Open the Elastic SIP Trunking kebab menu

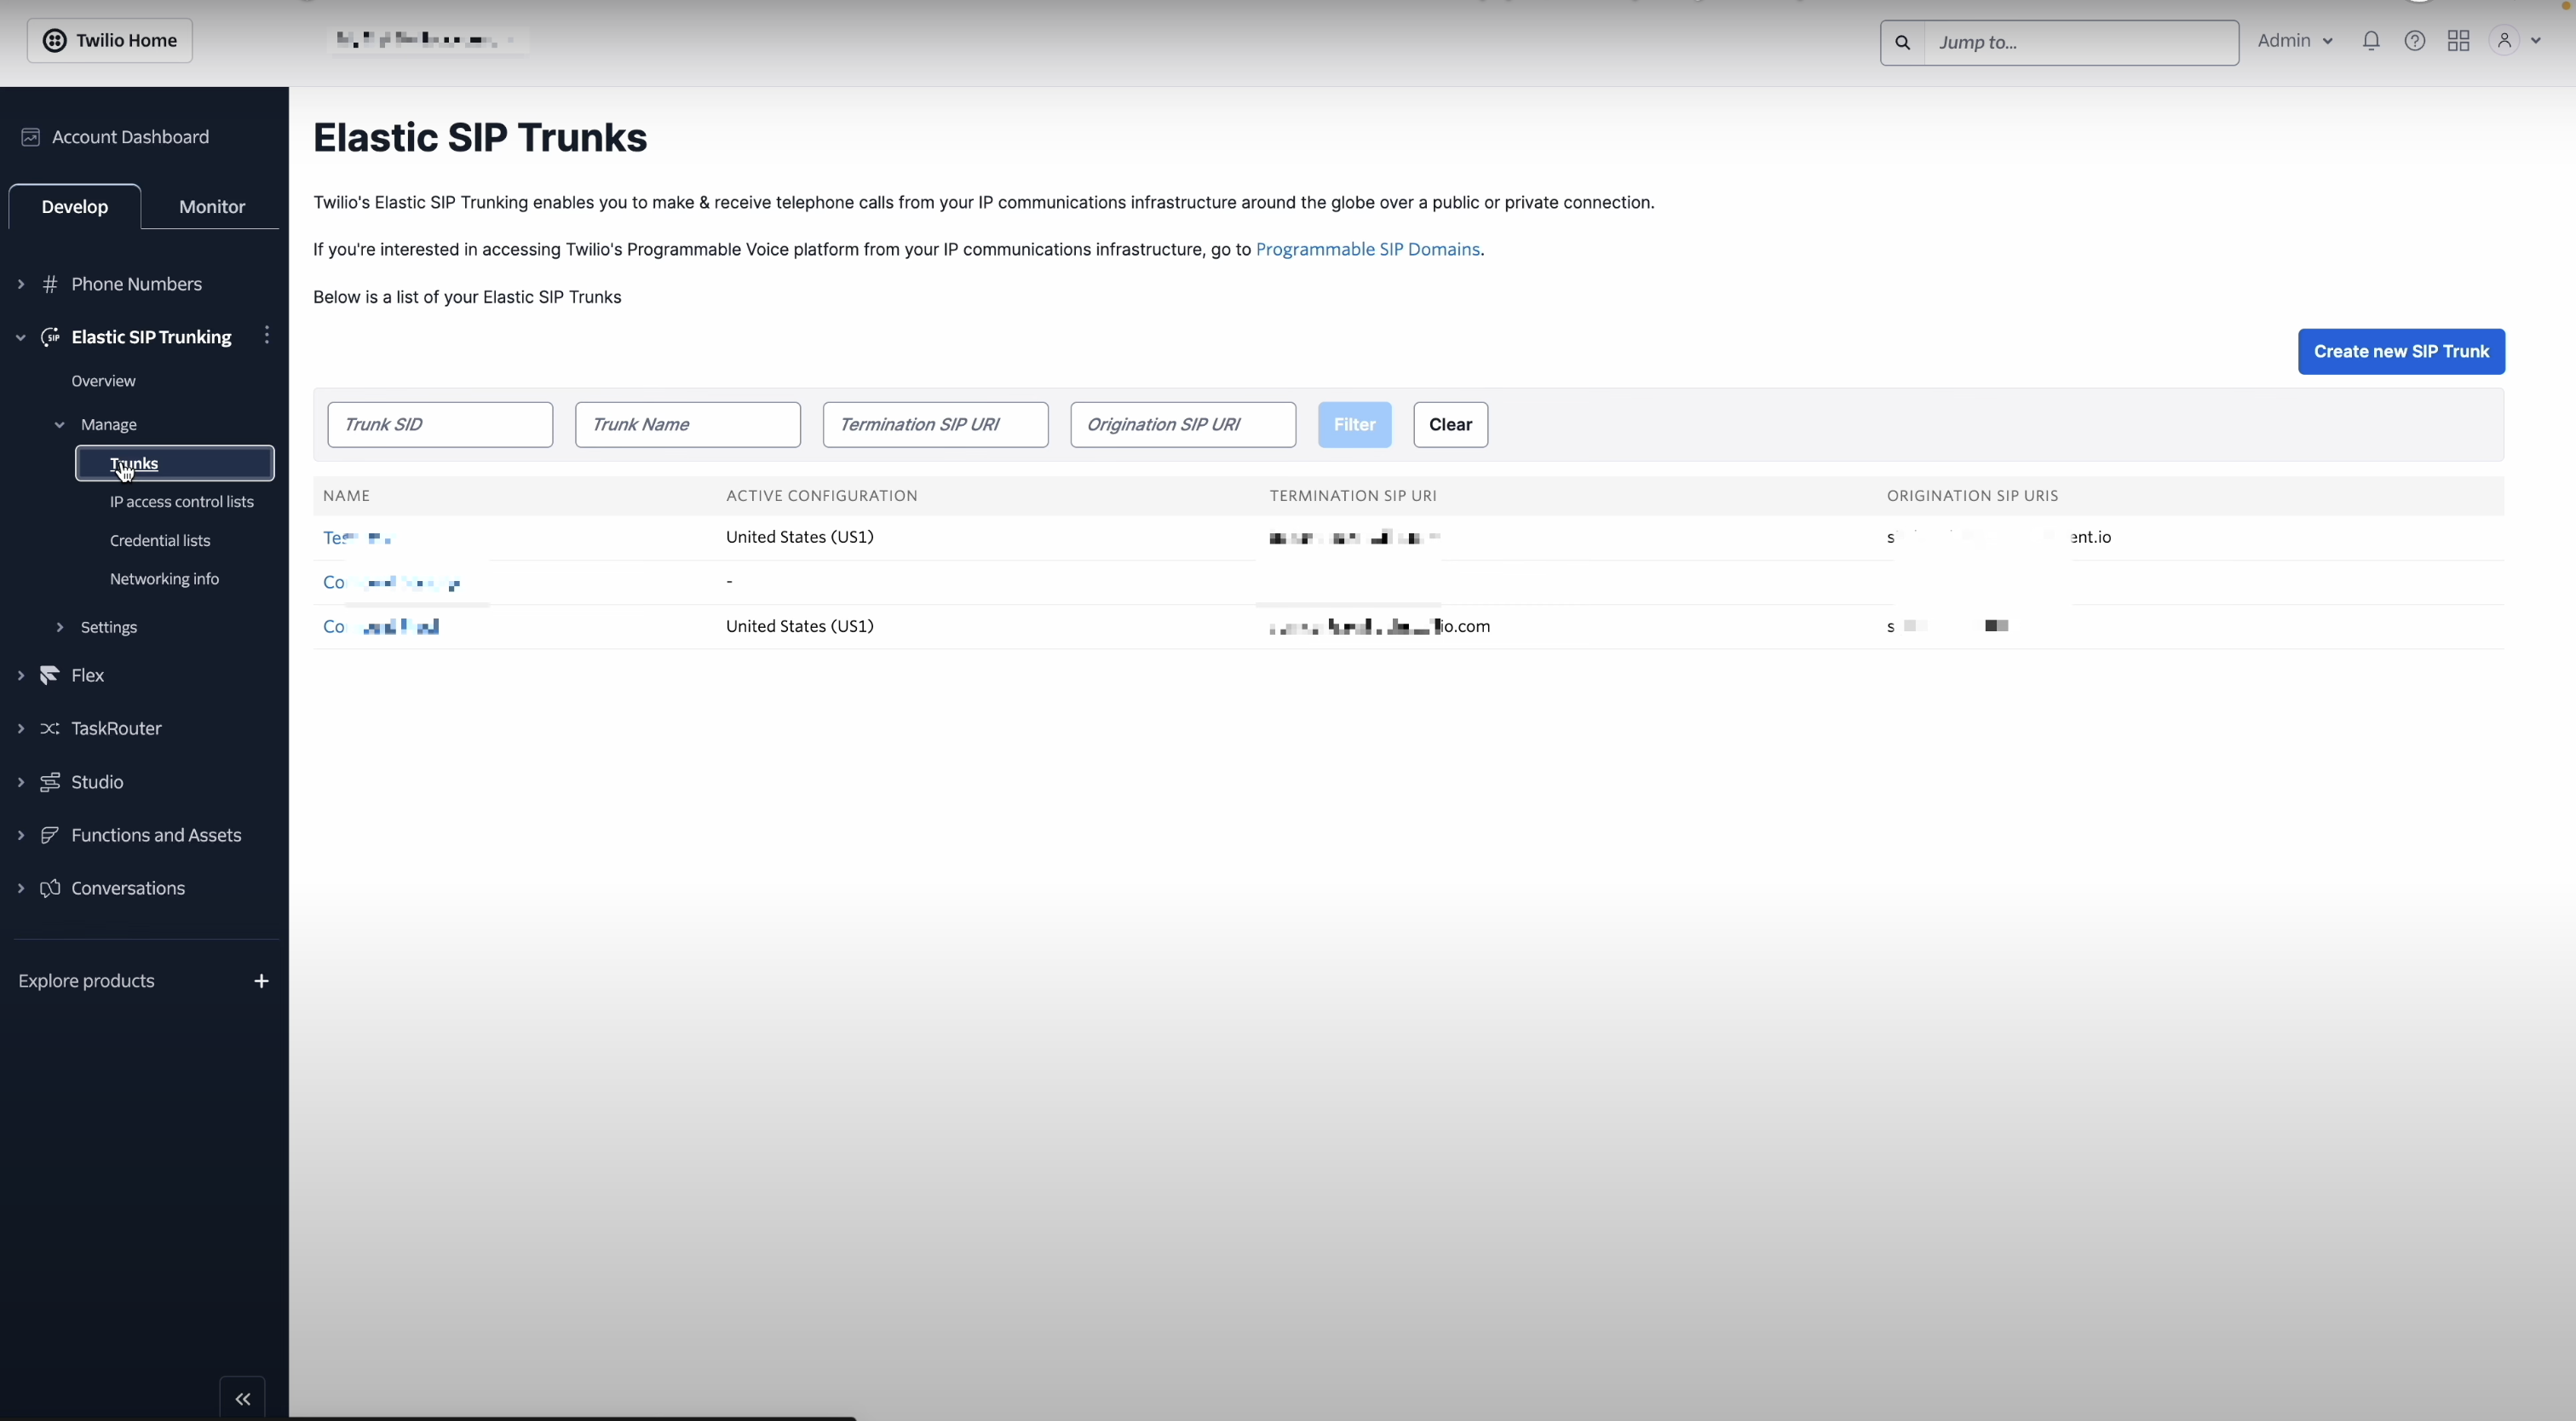click(266, 336)
